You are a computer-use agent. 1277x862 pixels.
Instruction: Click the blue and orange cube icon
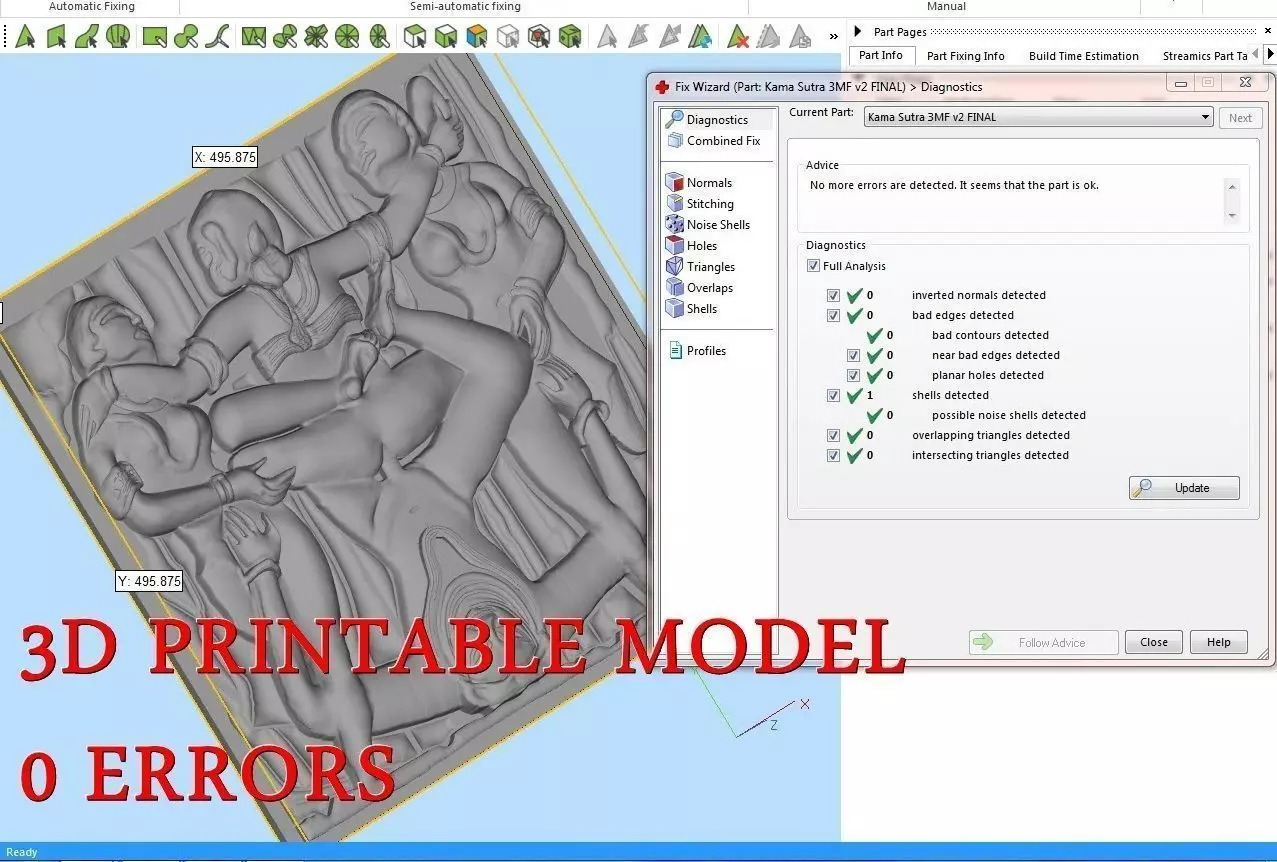[x=477, y=38]
